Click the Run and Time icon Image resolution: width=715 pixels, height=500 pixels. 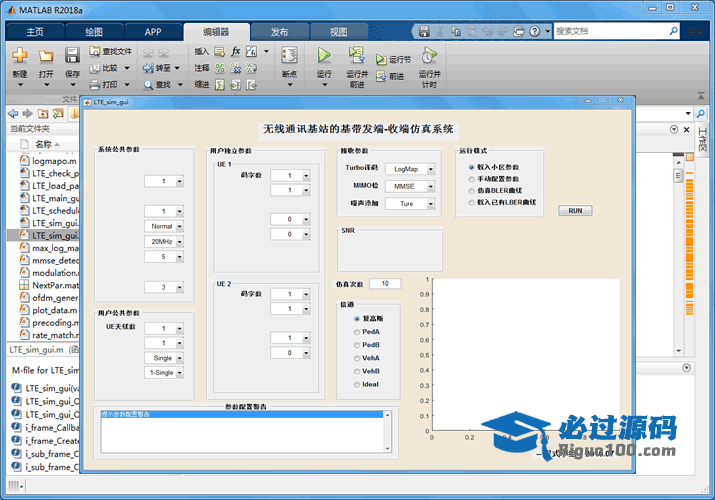point(429,56)
